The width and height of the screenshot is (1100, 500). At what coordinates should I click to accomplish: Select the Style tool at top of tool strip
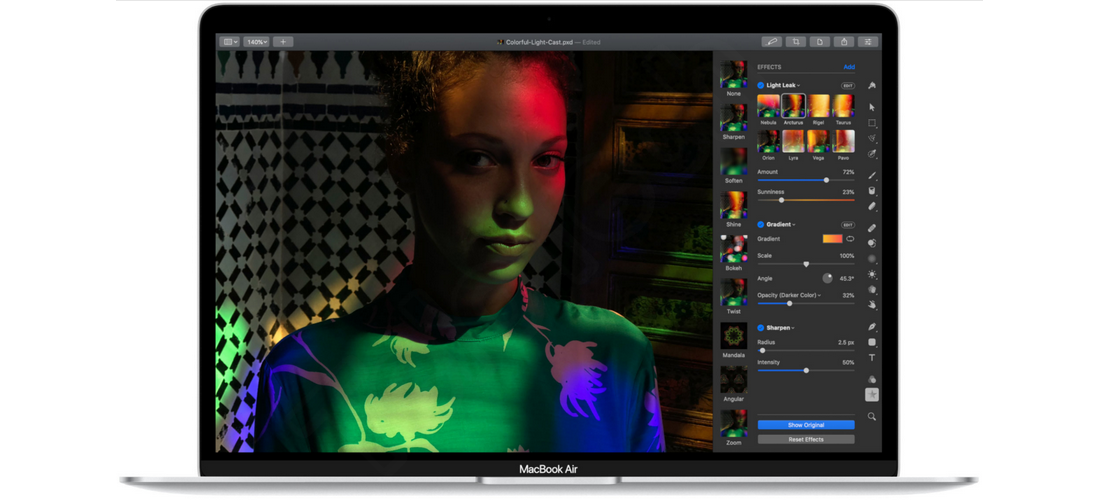click(872, 86)
